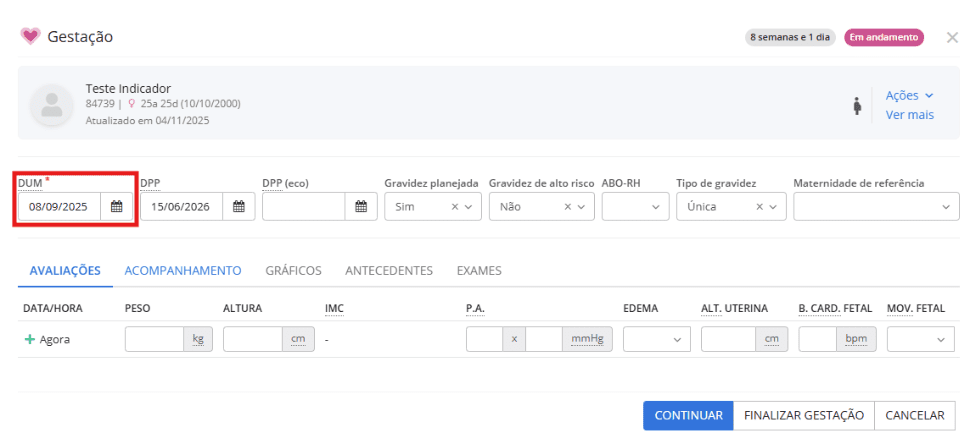Click the pregnant woman icon
The image size is (976, 447).
857,106
